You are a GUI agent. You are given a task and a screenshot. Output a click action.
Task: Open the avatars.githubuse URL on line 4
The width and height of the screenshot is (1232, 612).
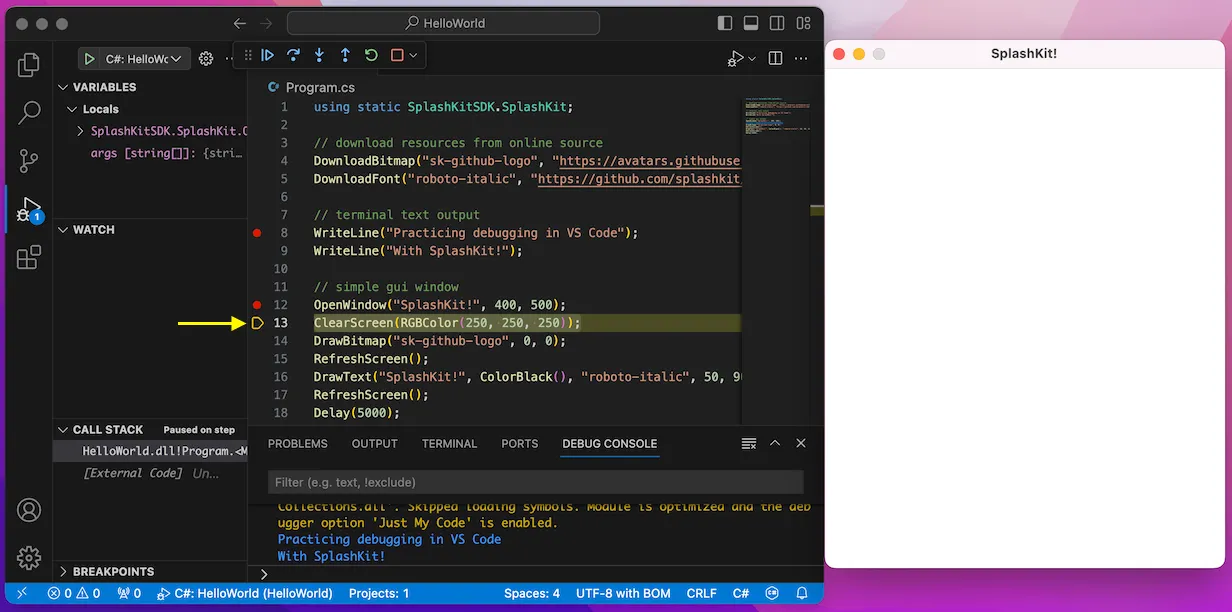pos(649,161)
